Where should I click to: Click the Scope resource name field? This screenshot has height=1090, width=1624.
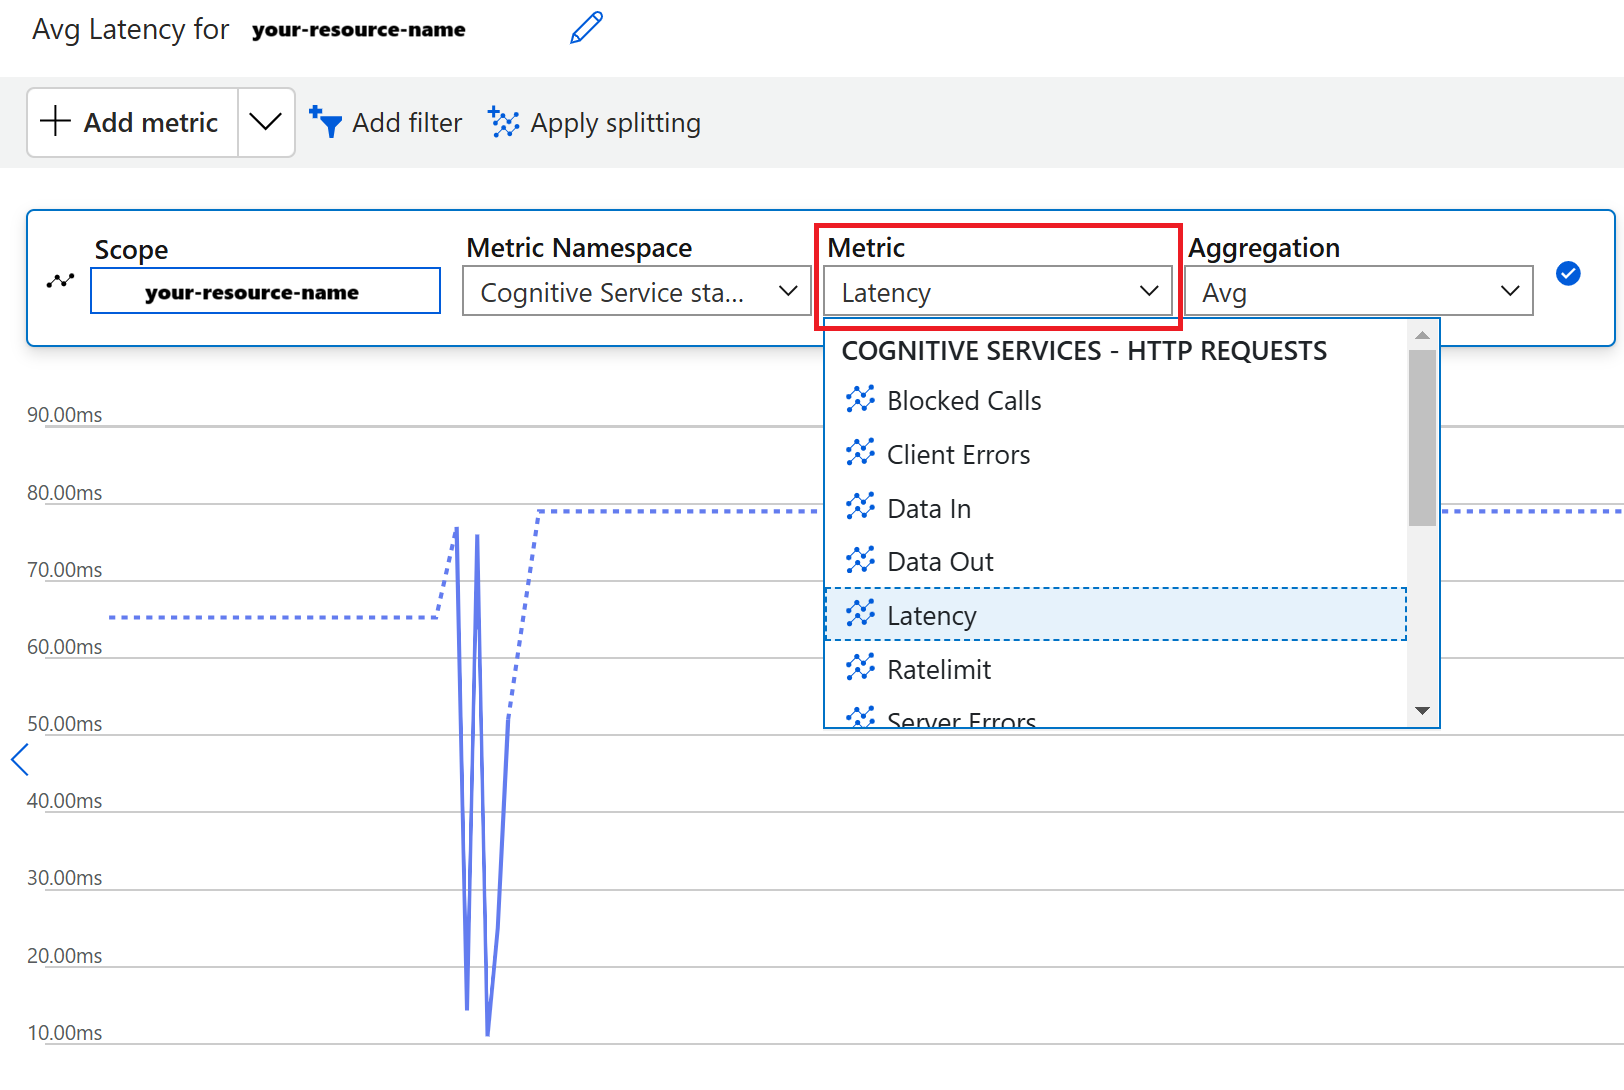(265, 291)
